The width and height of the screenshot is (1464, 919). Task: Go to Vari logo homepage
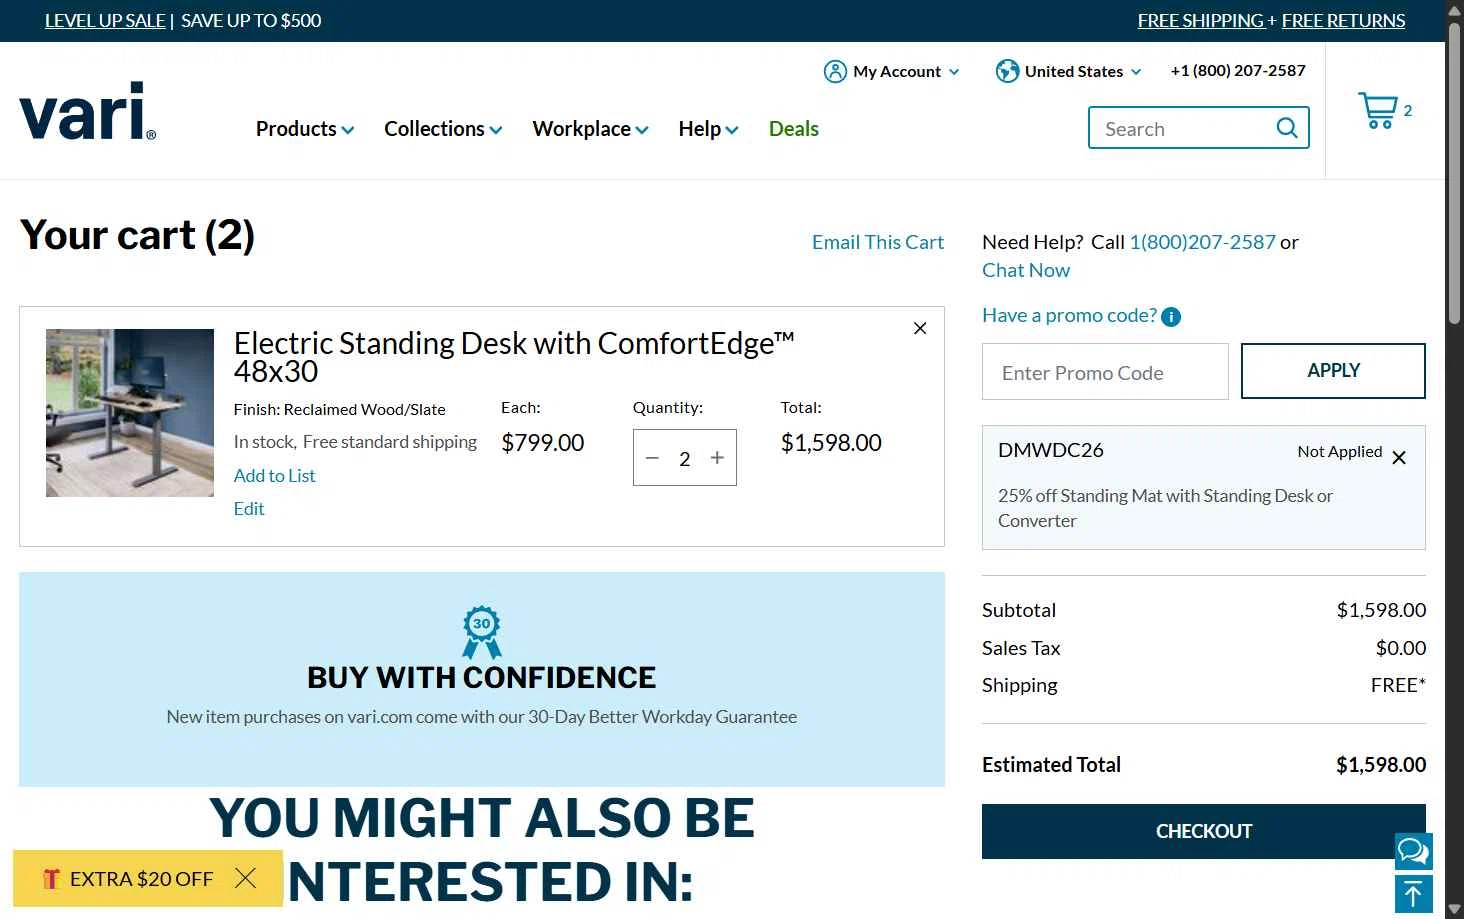click(x=87, y=111)
